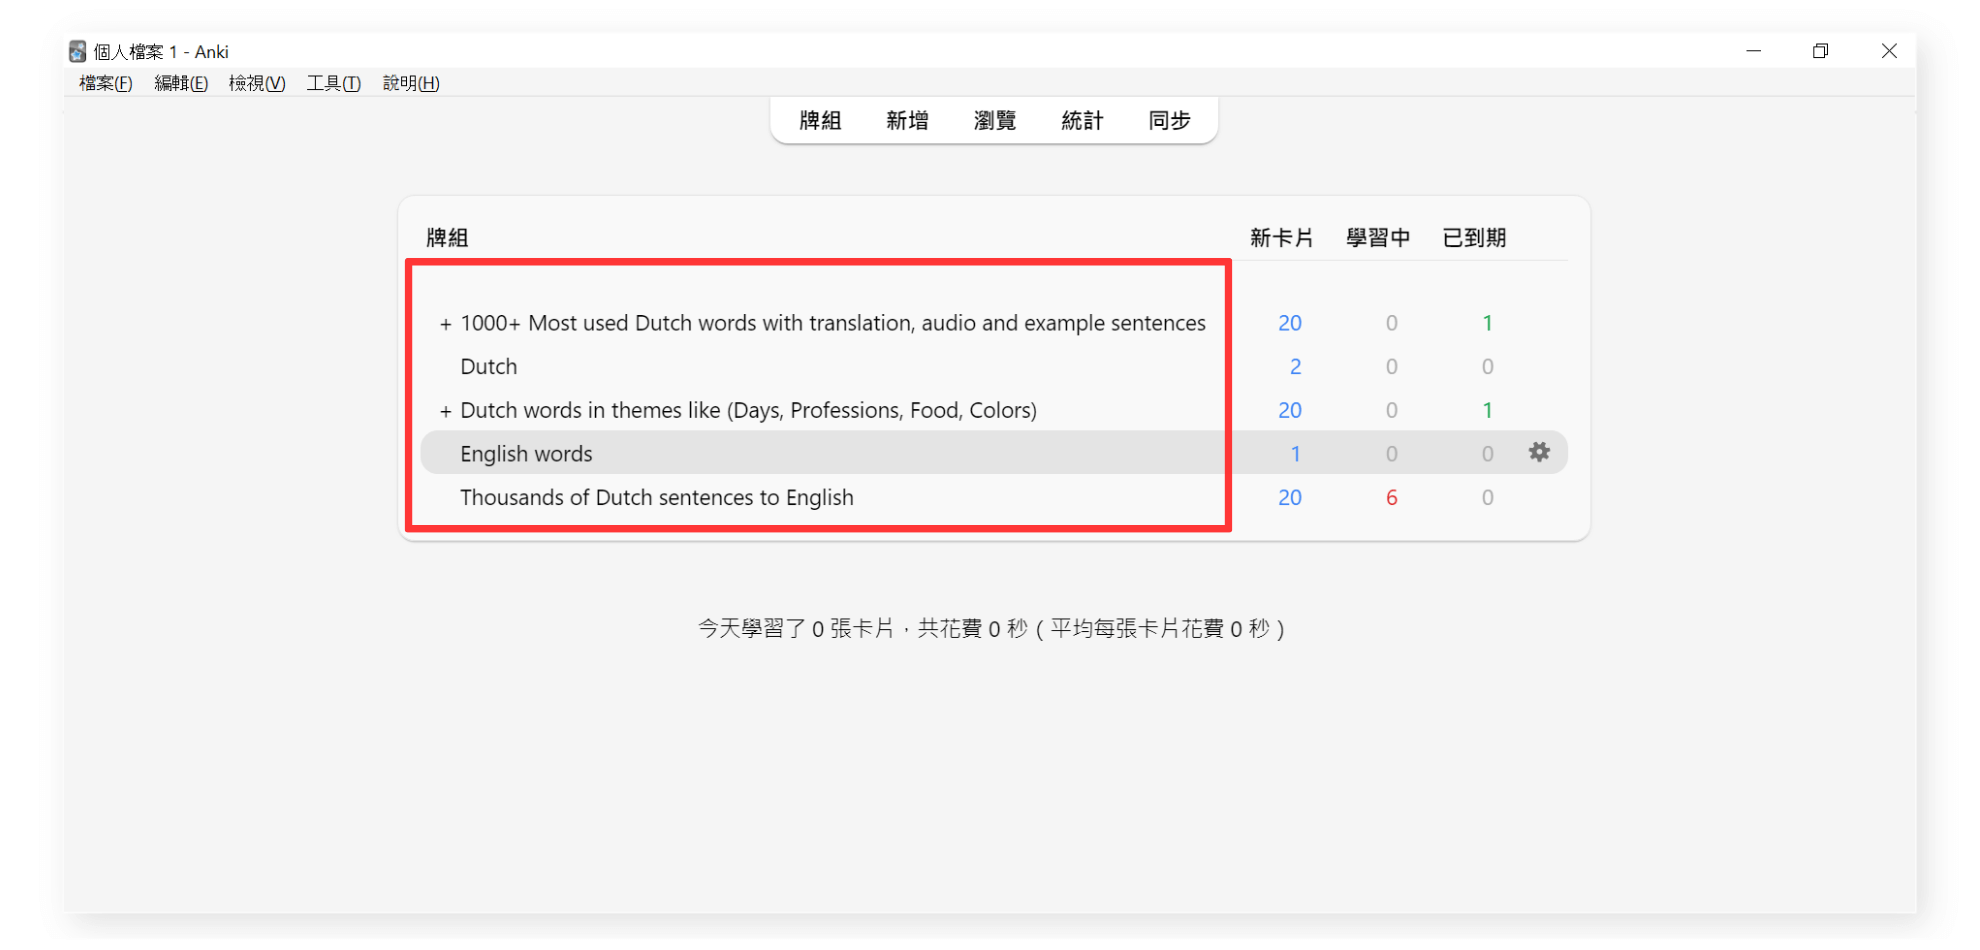Screen dimensions: 1980x950
Task: Open the Dutch deck
Action: click(x=488, y=367)
